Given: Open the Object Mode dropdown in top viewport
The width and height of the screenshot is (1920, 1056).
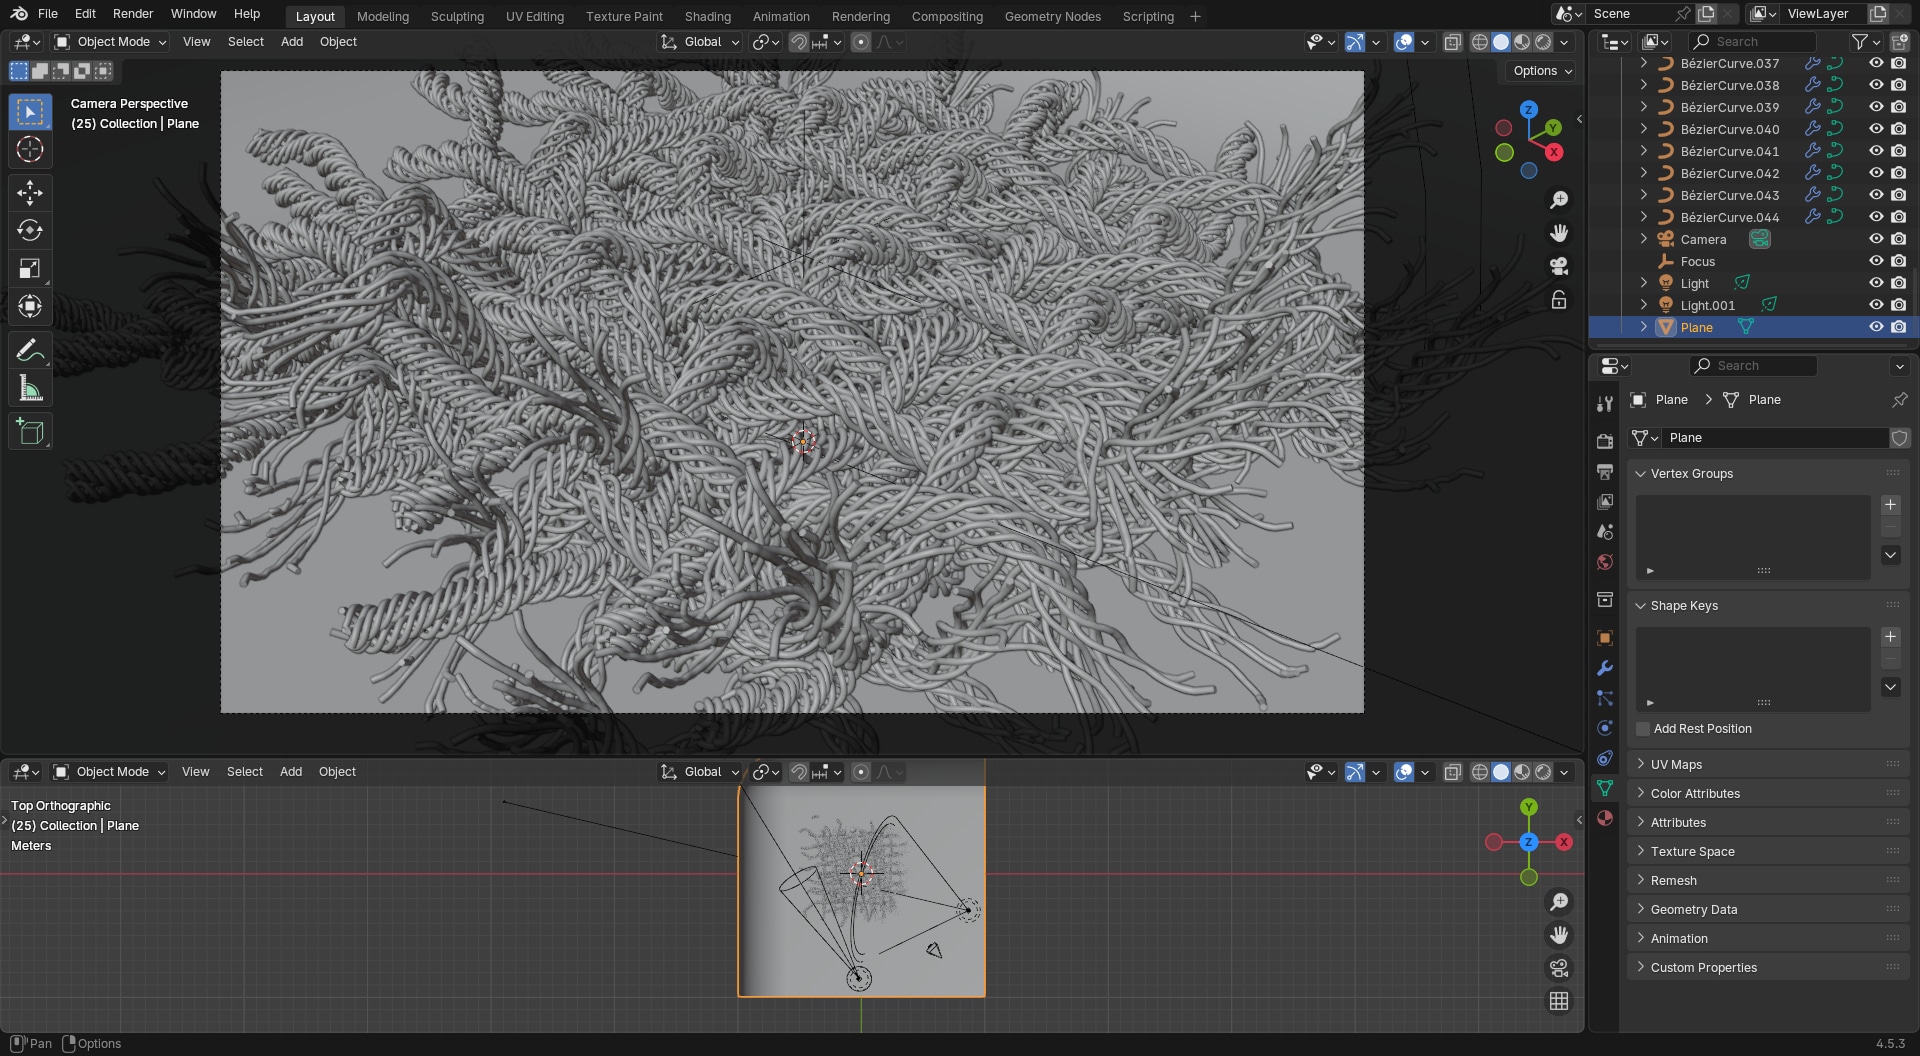Looking at the screenshot, I should tap(111, 42).
